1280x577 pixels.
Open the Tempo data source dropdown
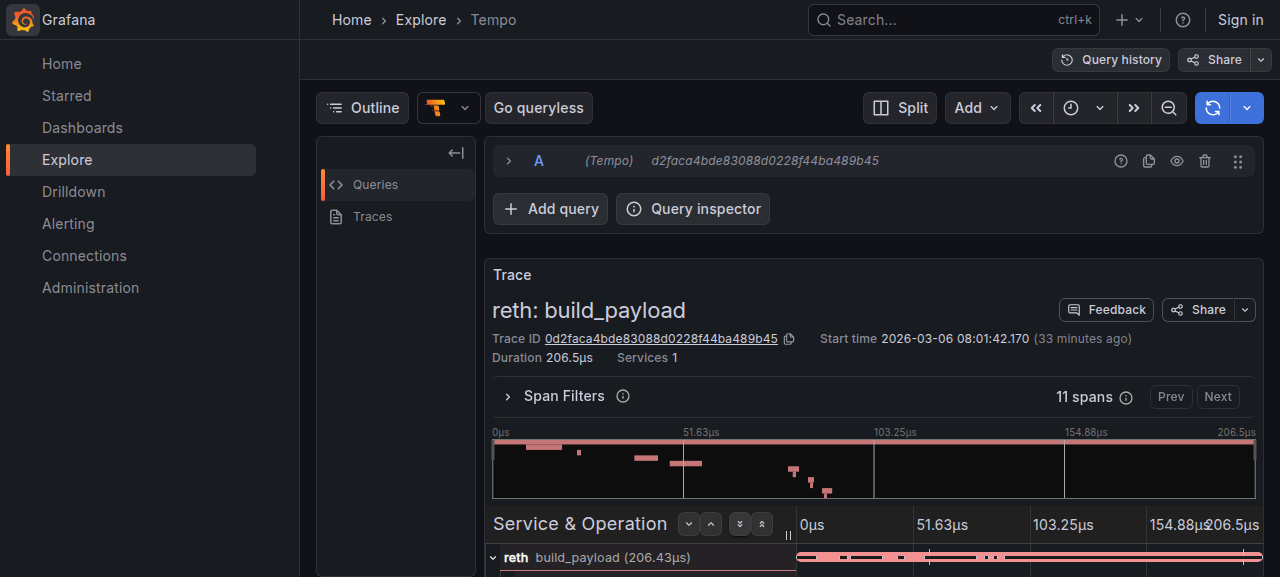(x=448, y=108)
